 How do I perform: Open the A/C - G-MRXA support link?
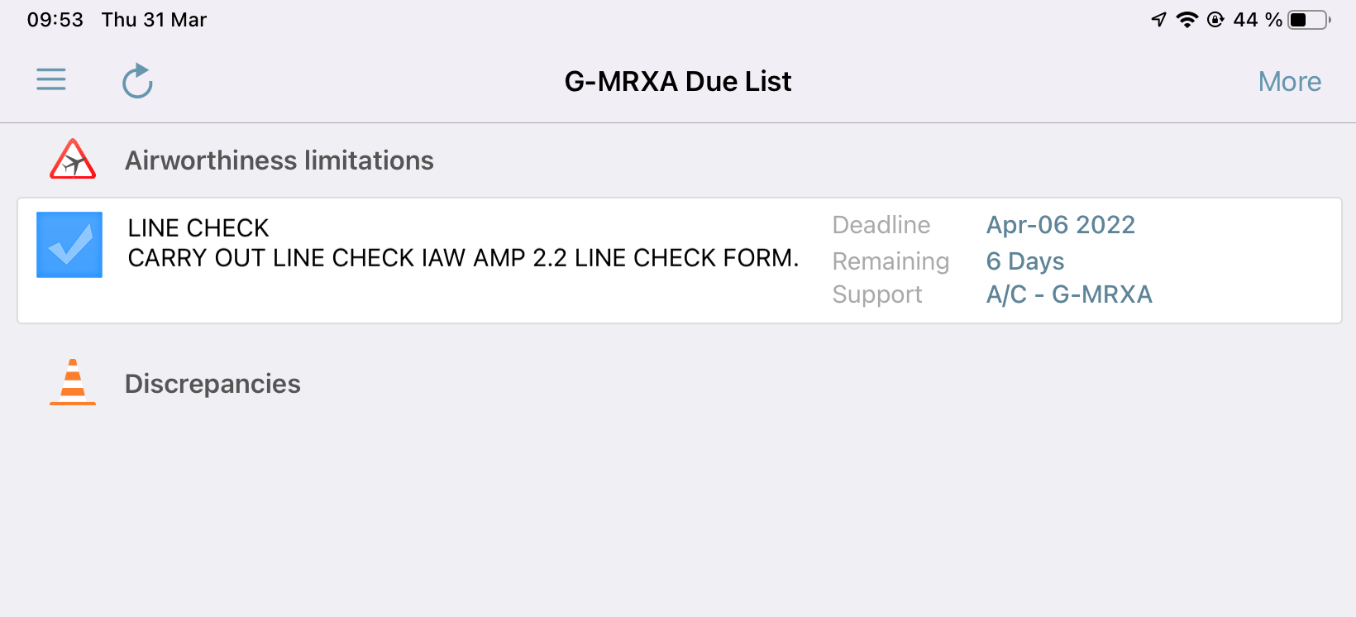[x=1069, y=295]
